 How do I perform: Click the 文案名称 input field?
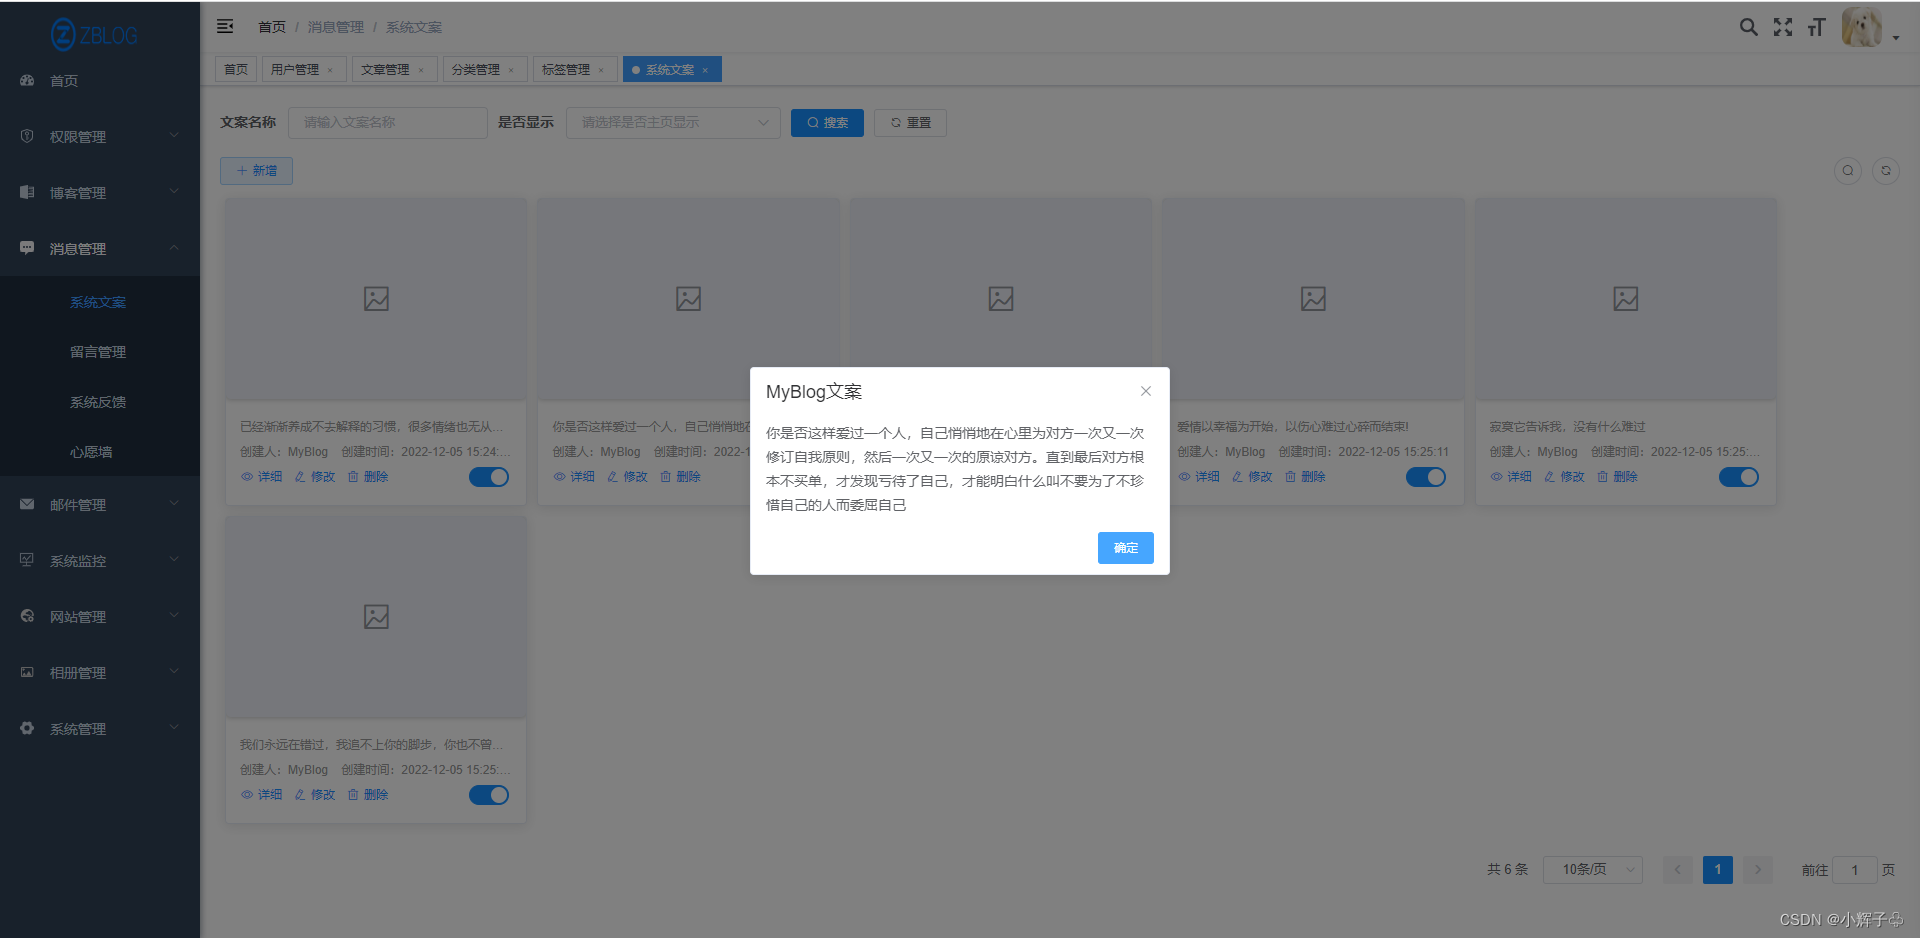pos(388,122)
